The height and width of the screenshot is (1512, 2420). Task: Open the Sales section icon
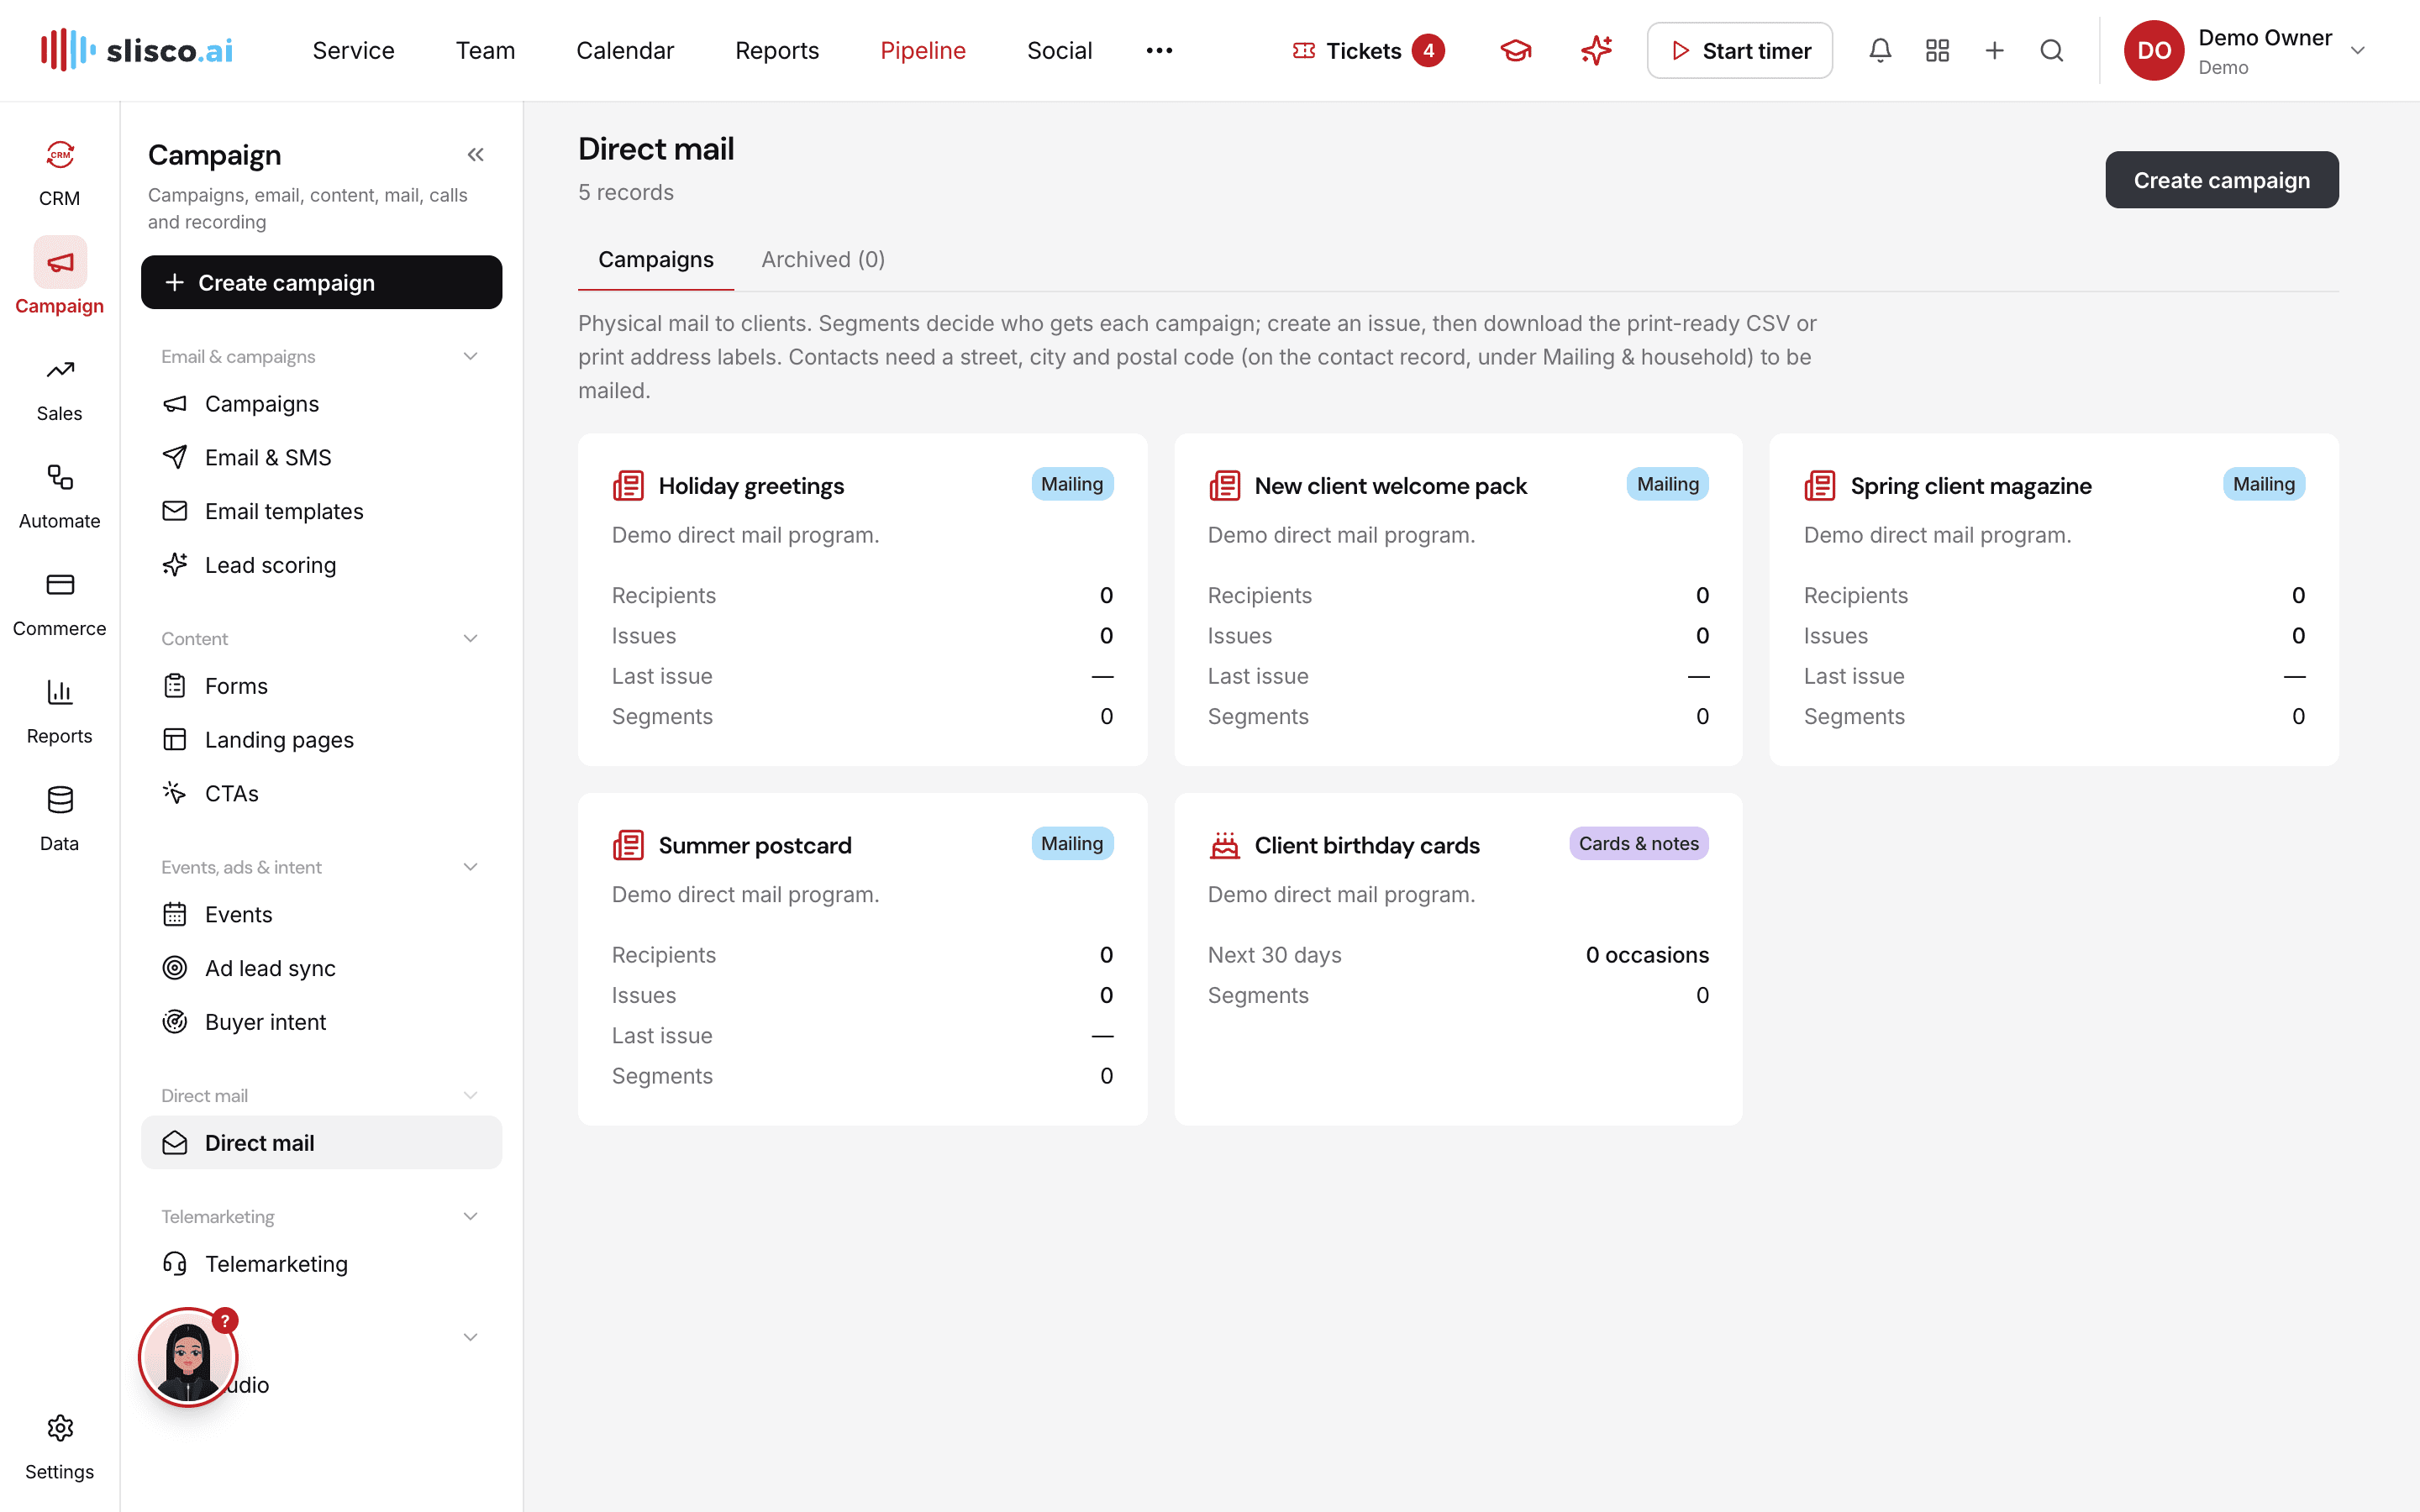coord(60,370)
